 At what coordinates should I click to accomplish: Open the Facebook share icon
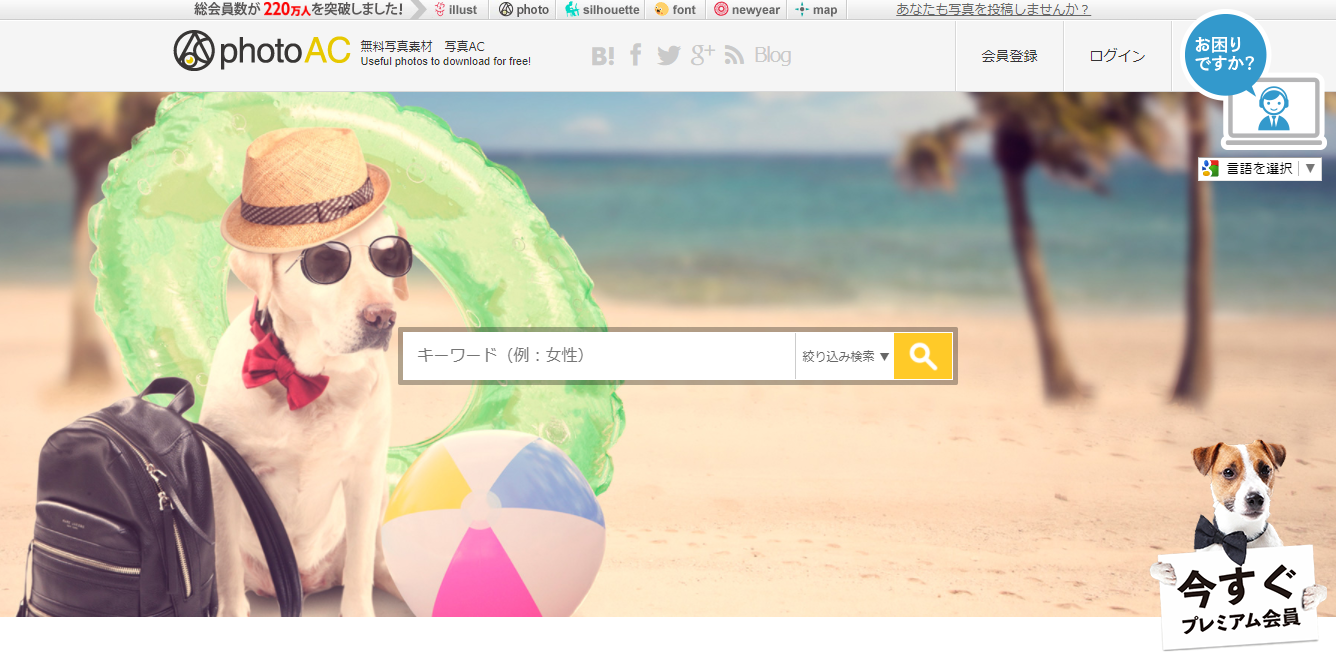click(x=635, y=56)
